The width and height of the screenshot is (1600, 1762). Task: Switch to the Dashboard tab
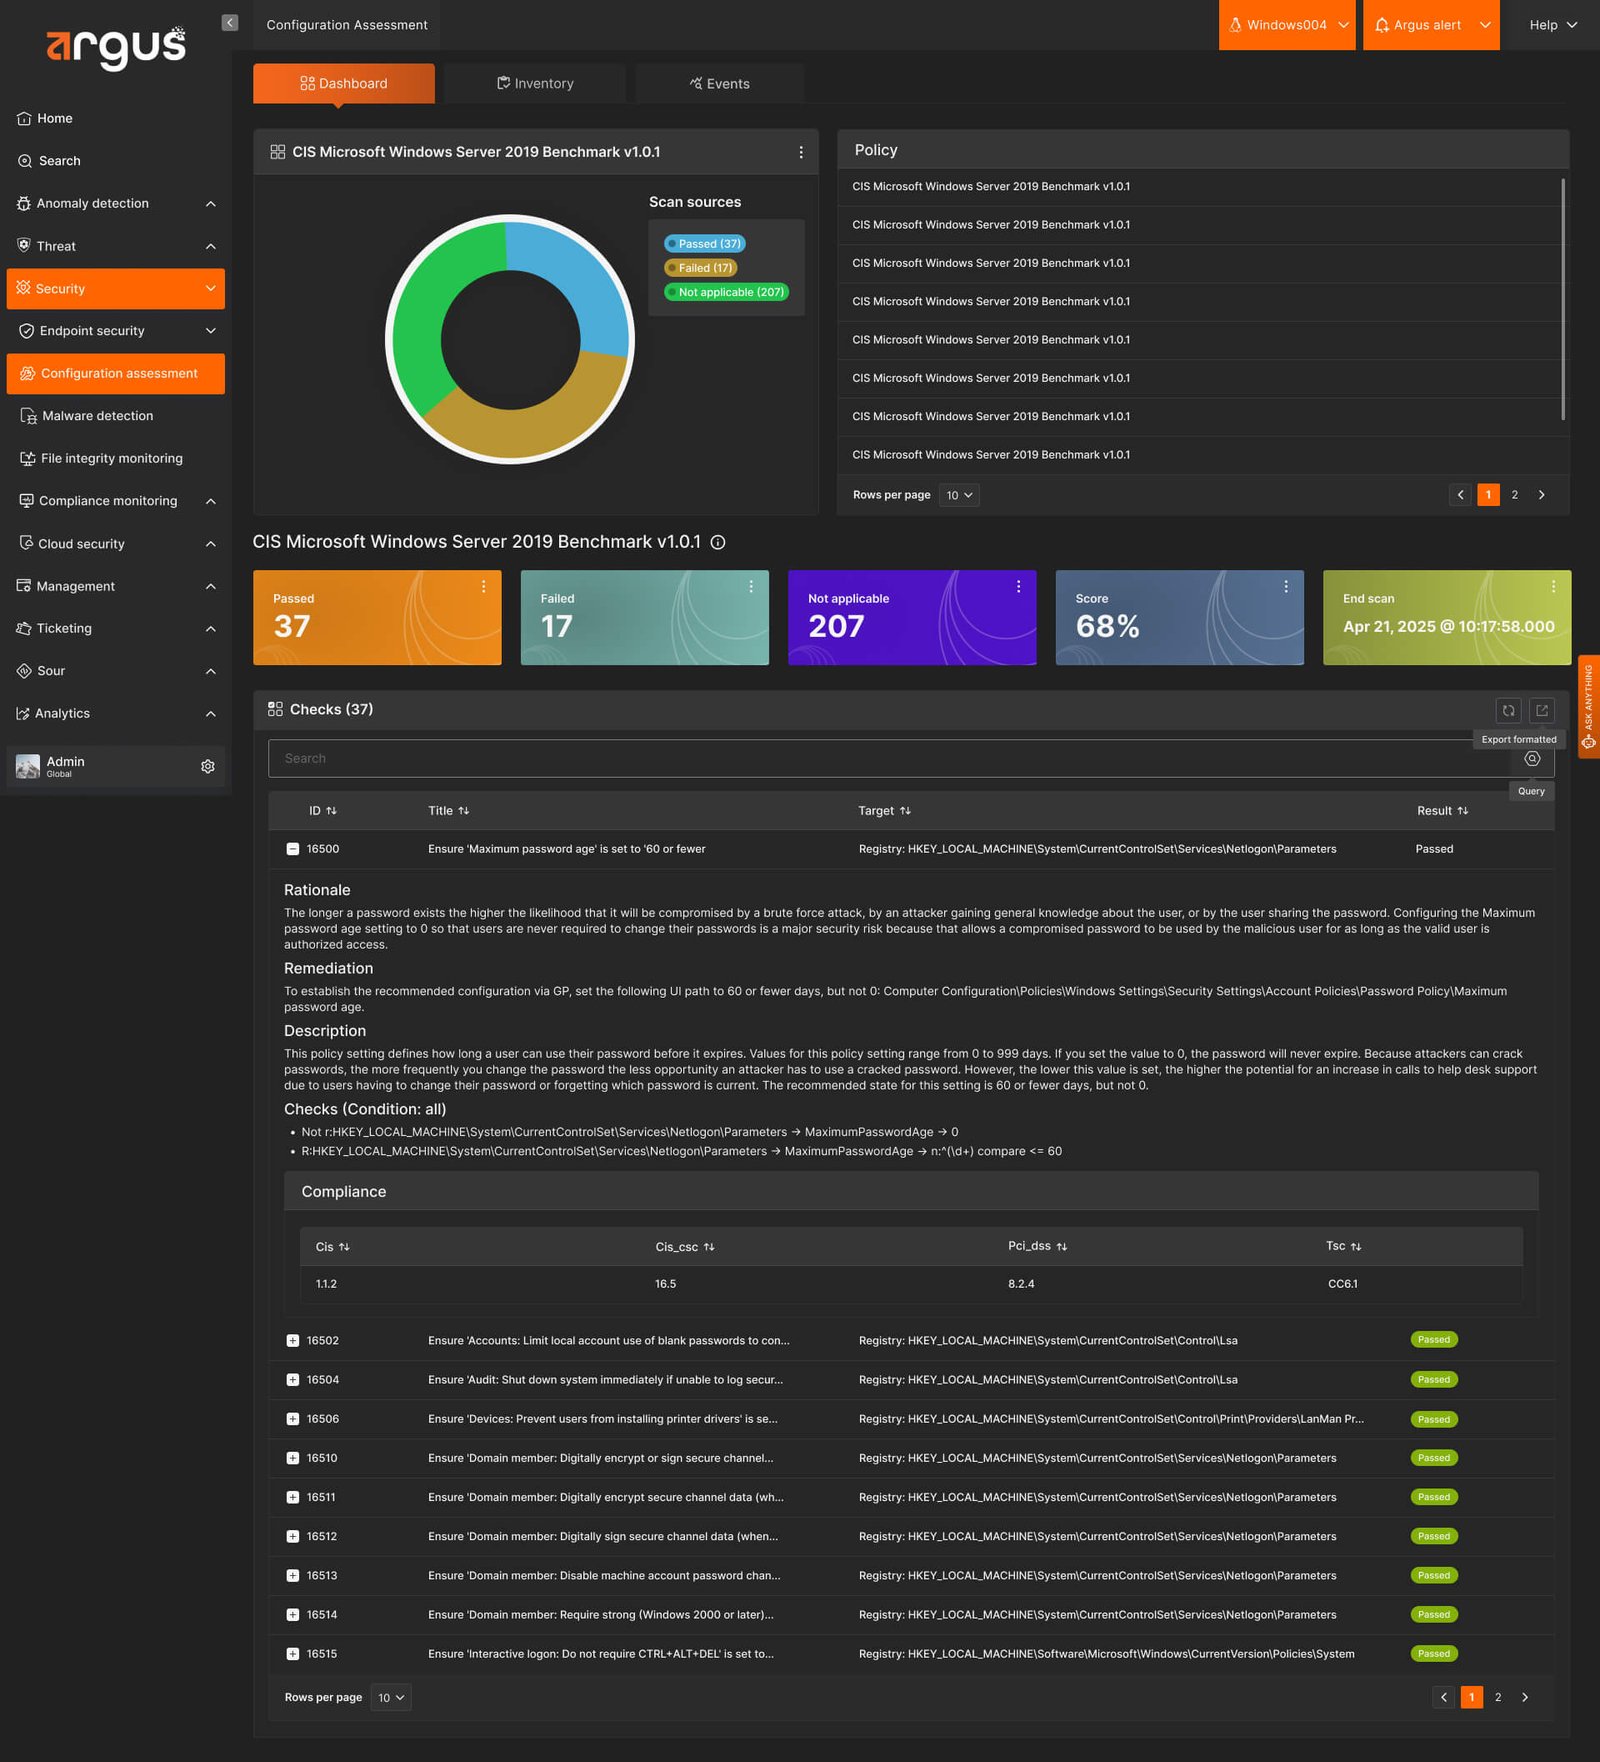(x=344, y=83)
